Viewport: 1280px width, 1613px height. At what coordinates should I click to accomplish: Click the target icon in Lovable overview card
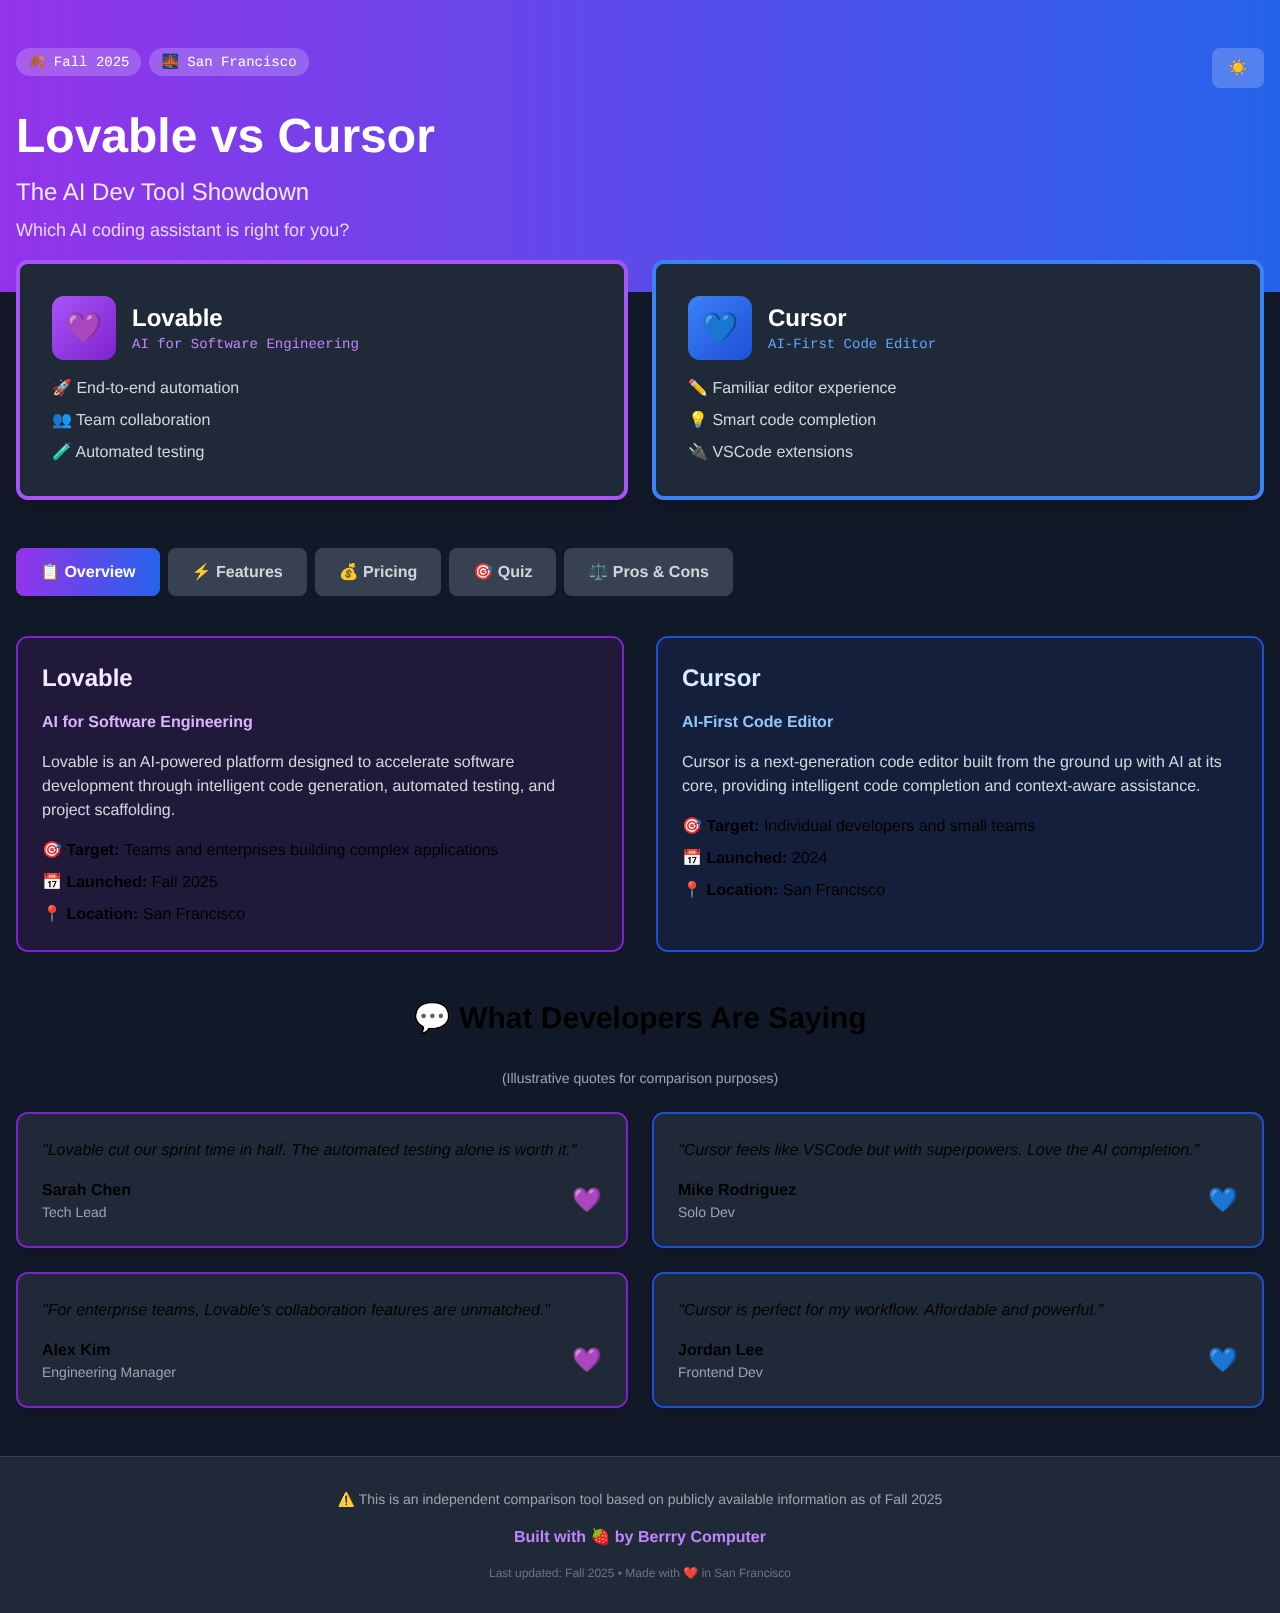52,850
